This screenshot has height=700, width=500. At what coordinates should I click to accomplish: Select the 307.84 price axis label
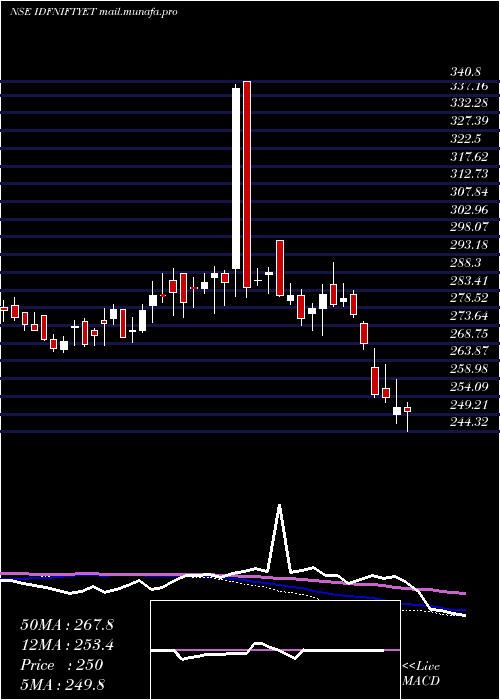click(468, 192)
